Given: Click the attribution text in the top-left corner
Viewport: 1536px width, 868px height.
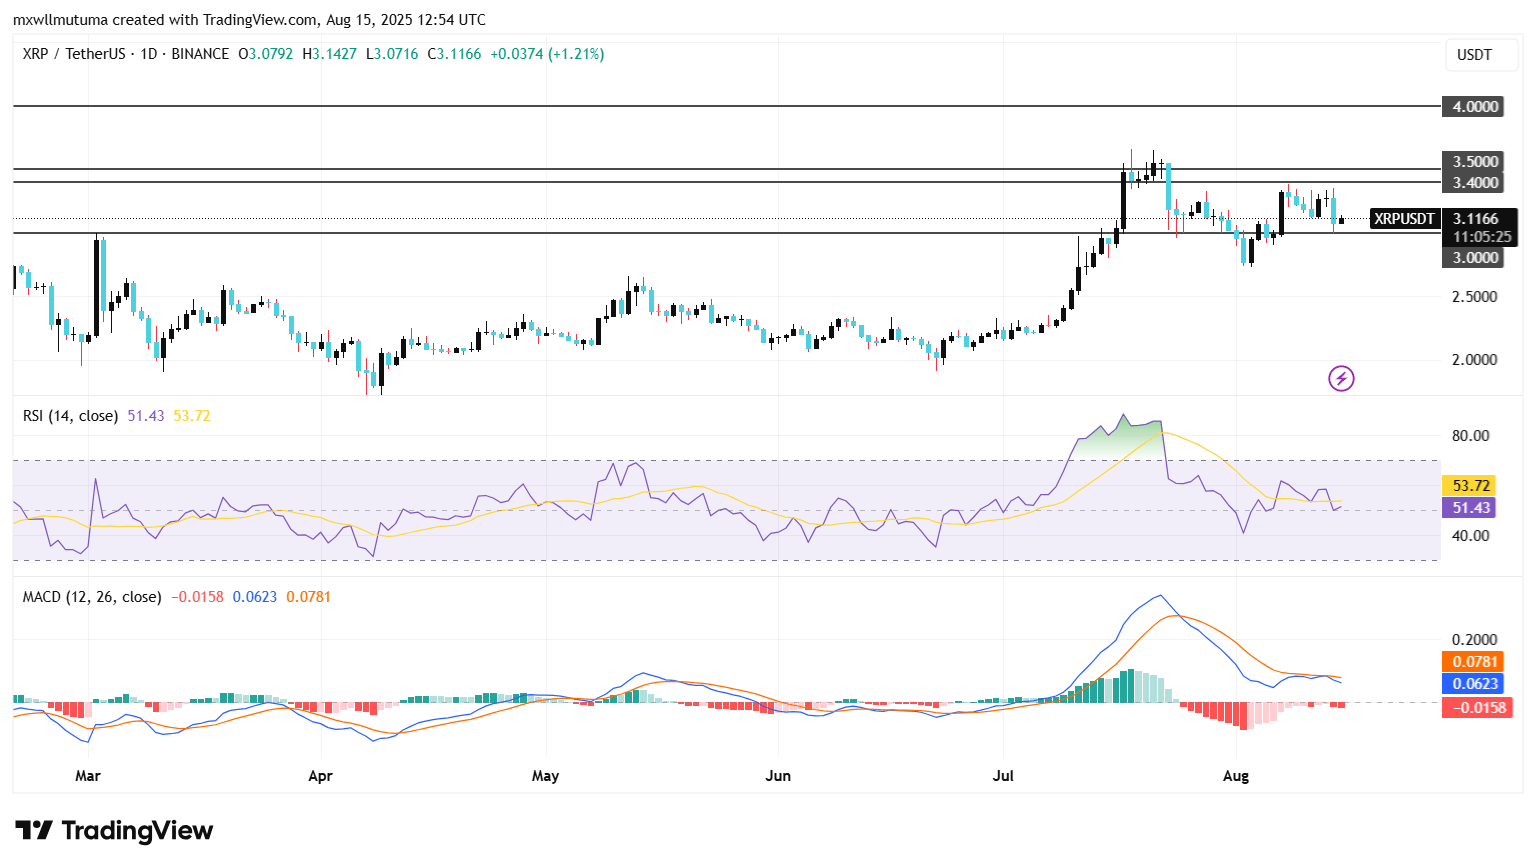Looking at the screenshot, I should pos(249,20).
